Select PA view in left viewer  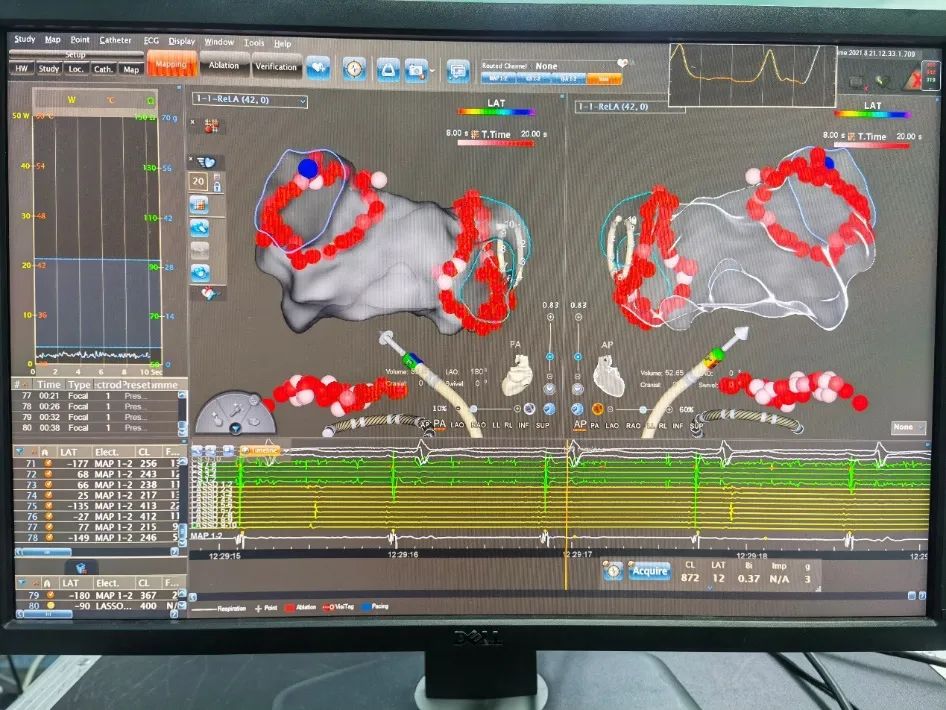pyautogui.click(x=439, y=424)
